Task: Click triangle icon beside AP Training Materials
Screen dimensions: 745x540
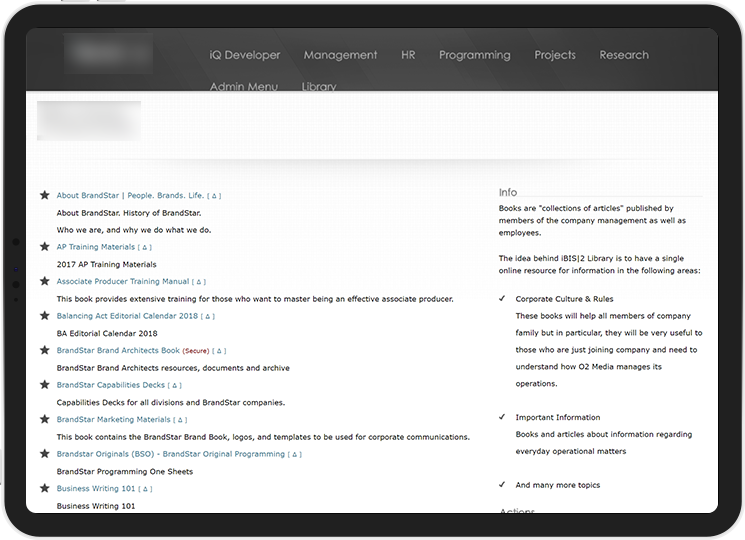Action: pos(145,247)
